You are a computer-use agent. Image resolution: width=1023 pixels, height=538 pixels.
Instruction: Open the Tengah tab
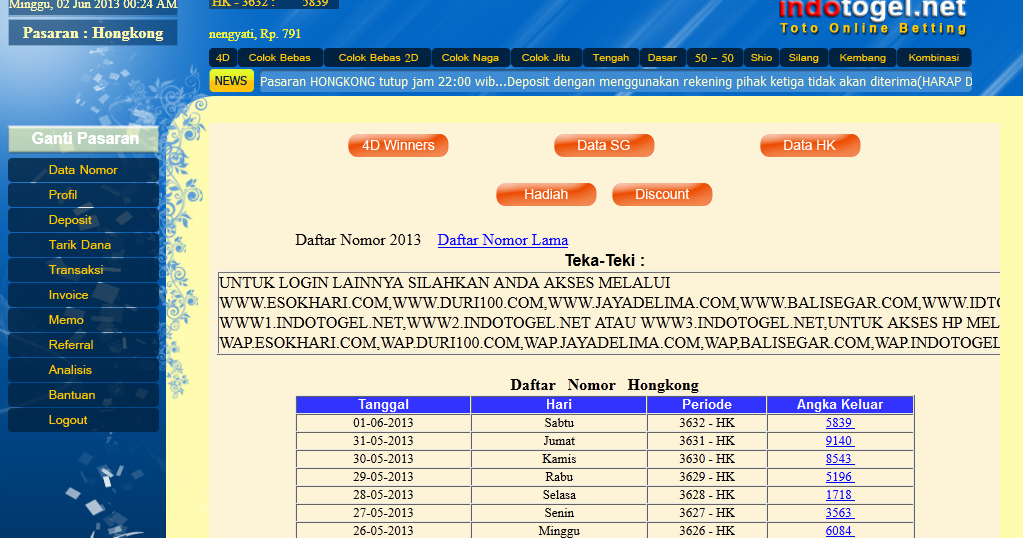(x=611, y=58)
